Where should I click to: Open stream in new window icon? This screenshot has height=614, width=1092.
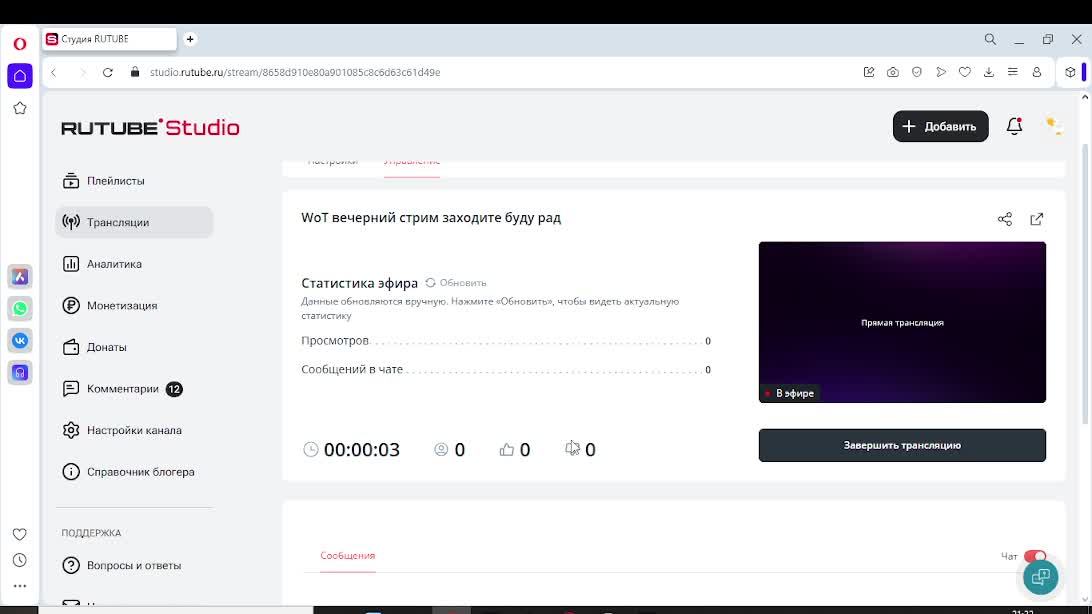(x=1036, y=219)
